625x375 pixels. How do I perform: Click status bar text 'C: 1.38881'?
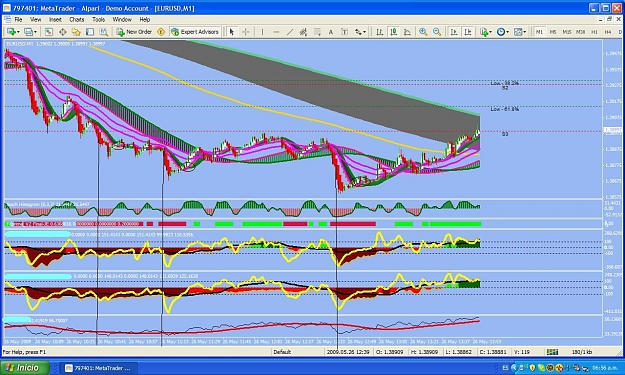click(x=493, y=352)
